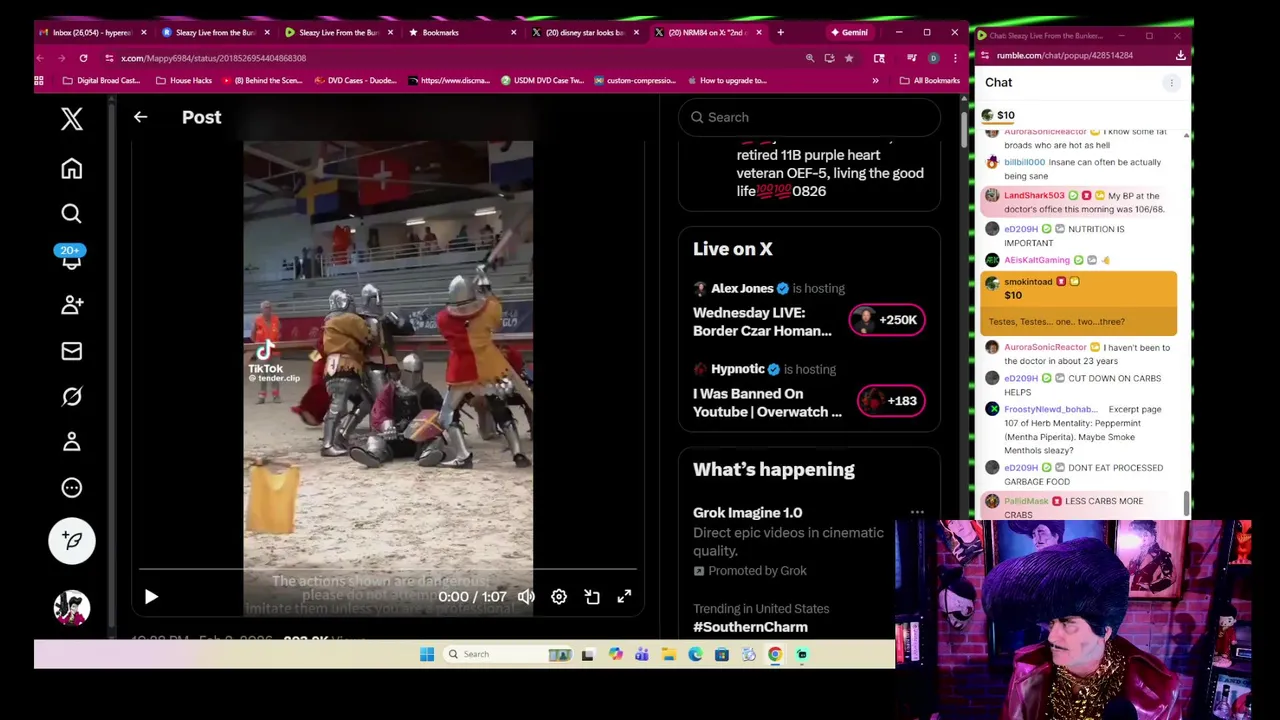Open the Chrome three-dot menu

point(955,58)
